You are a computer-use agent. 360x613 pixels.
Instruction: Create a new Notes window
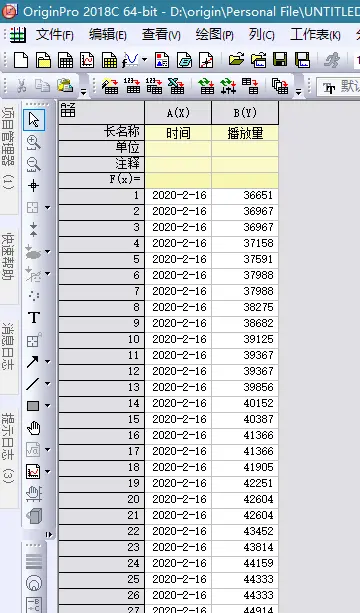tap(184, 60)
